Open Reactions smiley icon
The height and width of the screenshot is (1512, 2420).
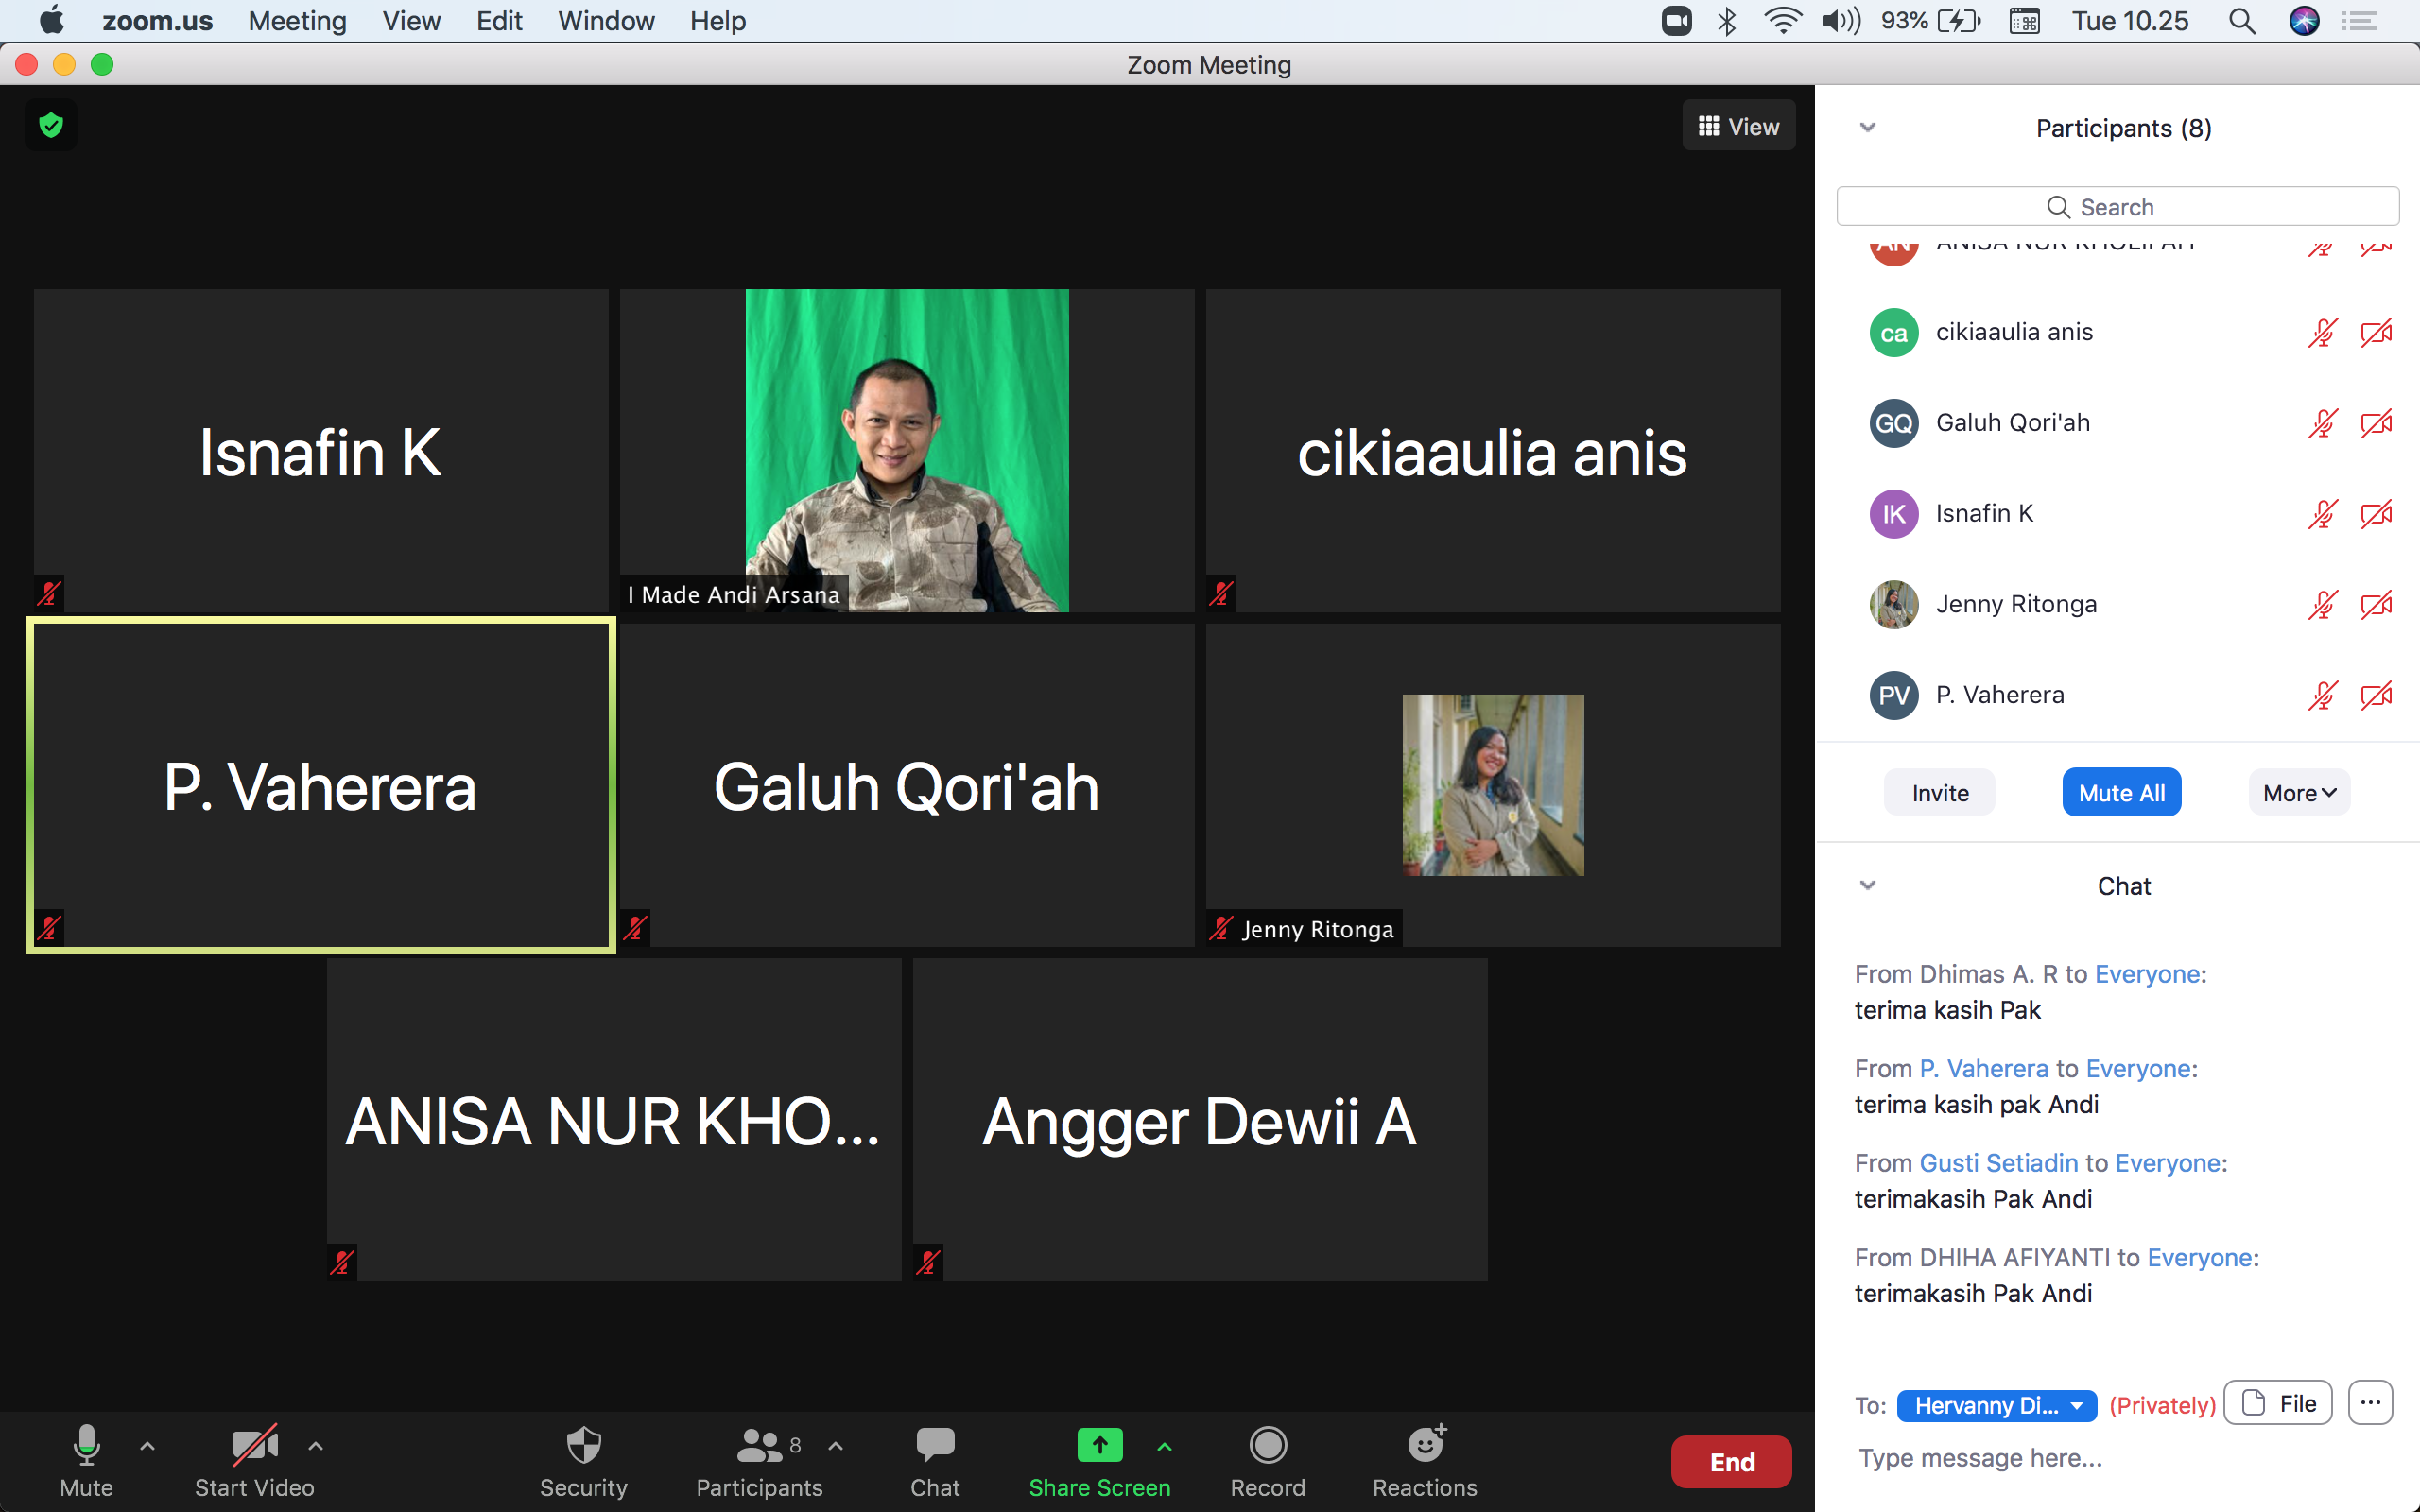pyautogui.click(x=1424, y=1446)
